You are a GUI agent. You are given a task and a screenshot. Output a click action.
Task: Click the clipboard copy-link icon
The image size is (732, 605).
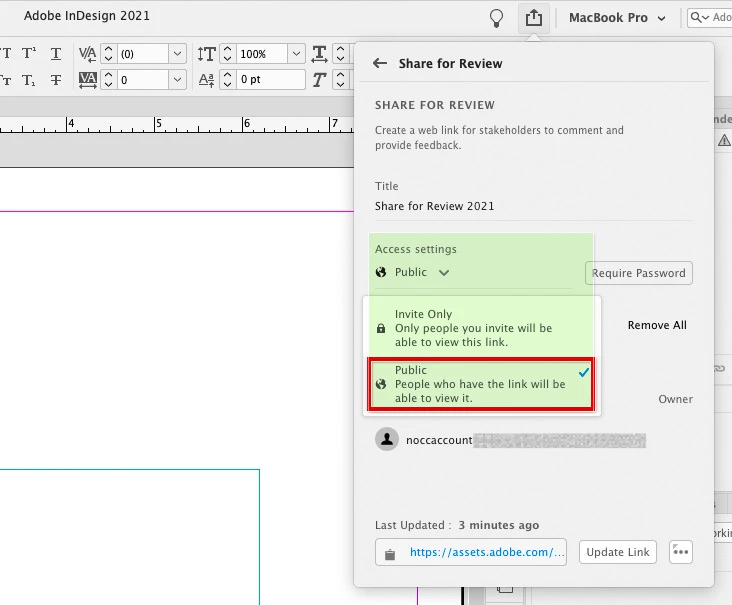tap(390, 554)
